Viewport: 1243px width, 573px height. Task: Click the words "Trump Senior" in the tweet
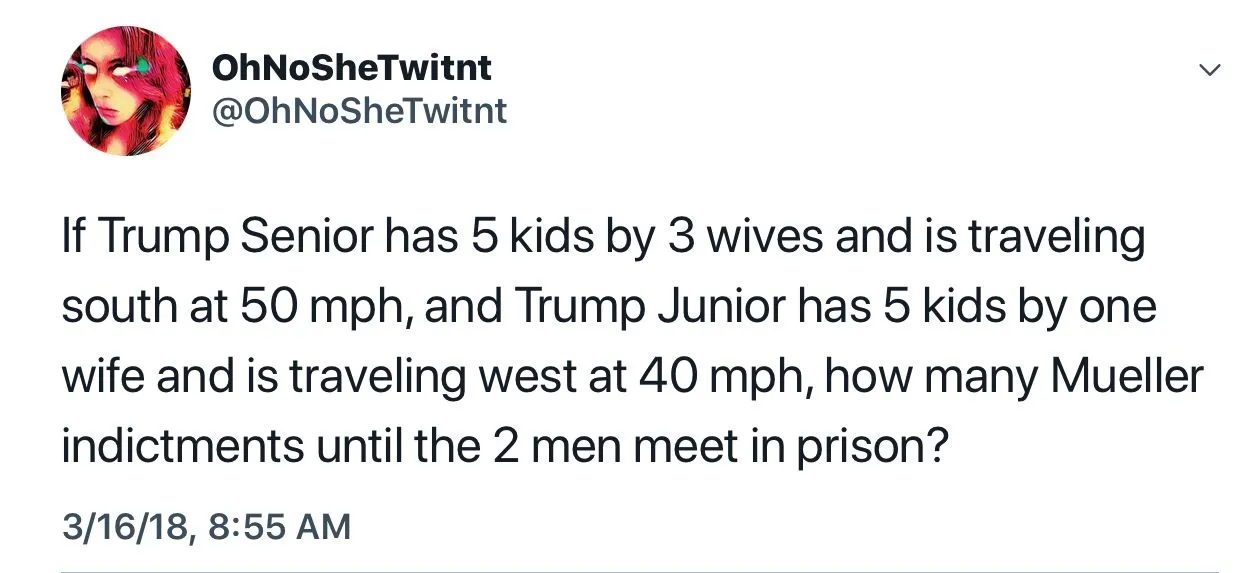234,240
